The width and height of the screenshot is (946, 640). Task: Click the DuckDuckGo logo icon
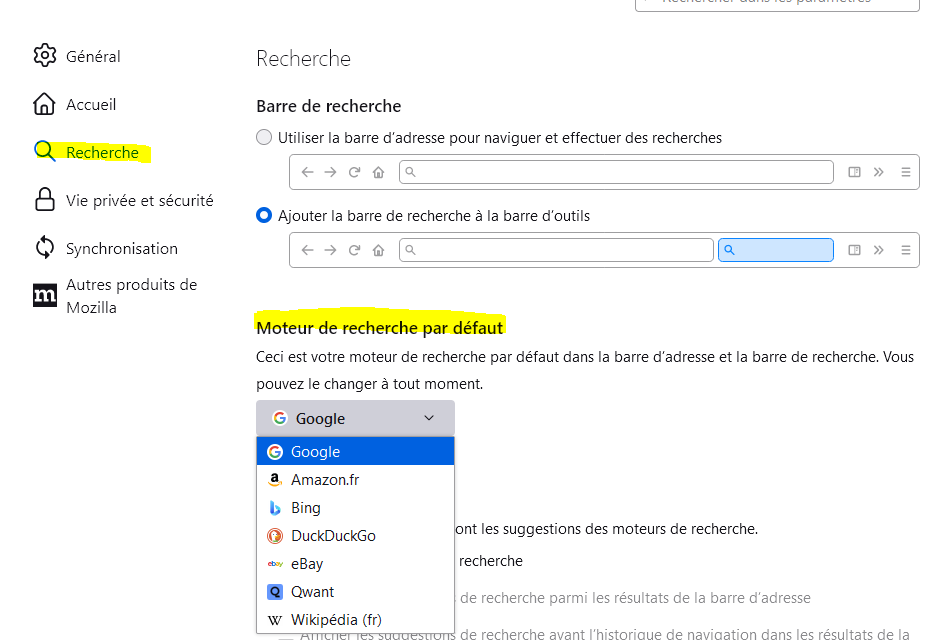[275, 536]
